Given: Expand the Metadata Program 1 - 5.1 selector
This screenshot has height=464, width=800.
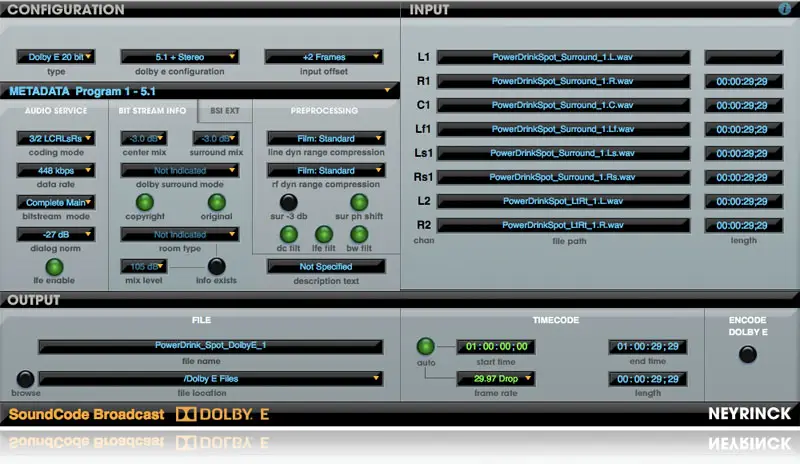Looking at the screenshot, I should 199,91.
